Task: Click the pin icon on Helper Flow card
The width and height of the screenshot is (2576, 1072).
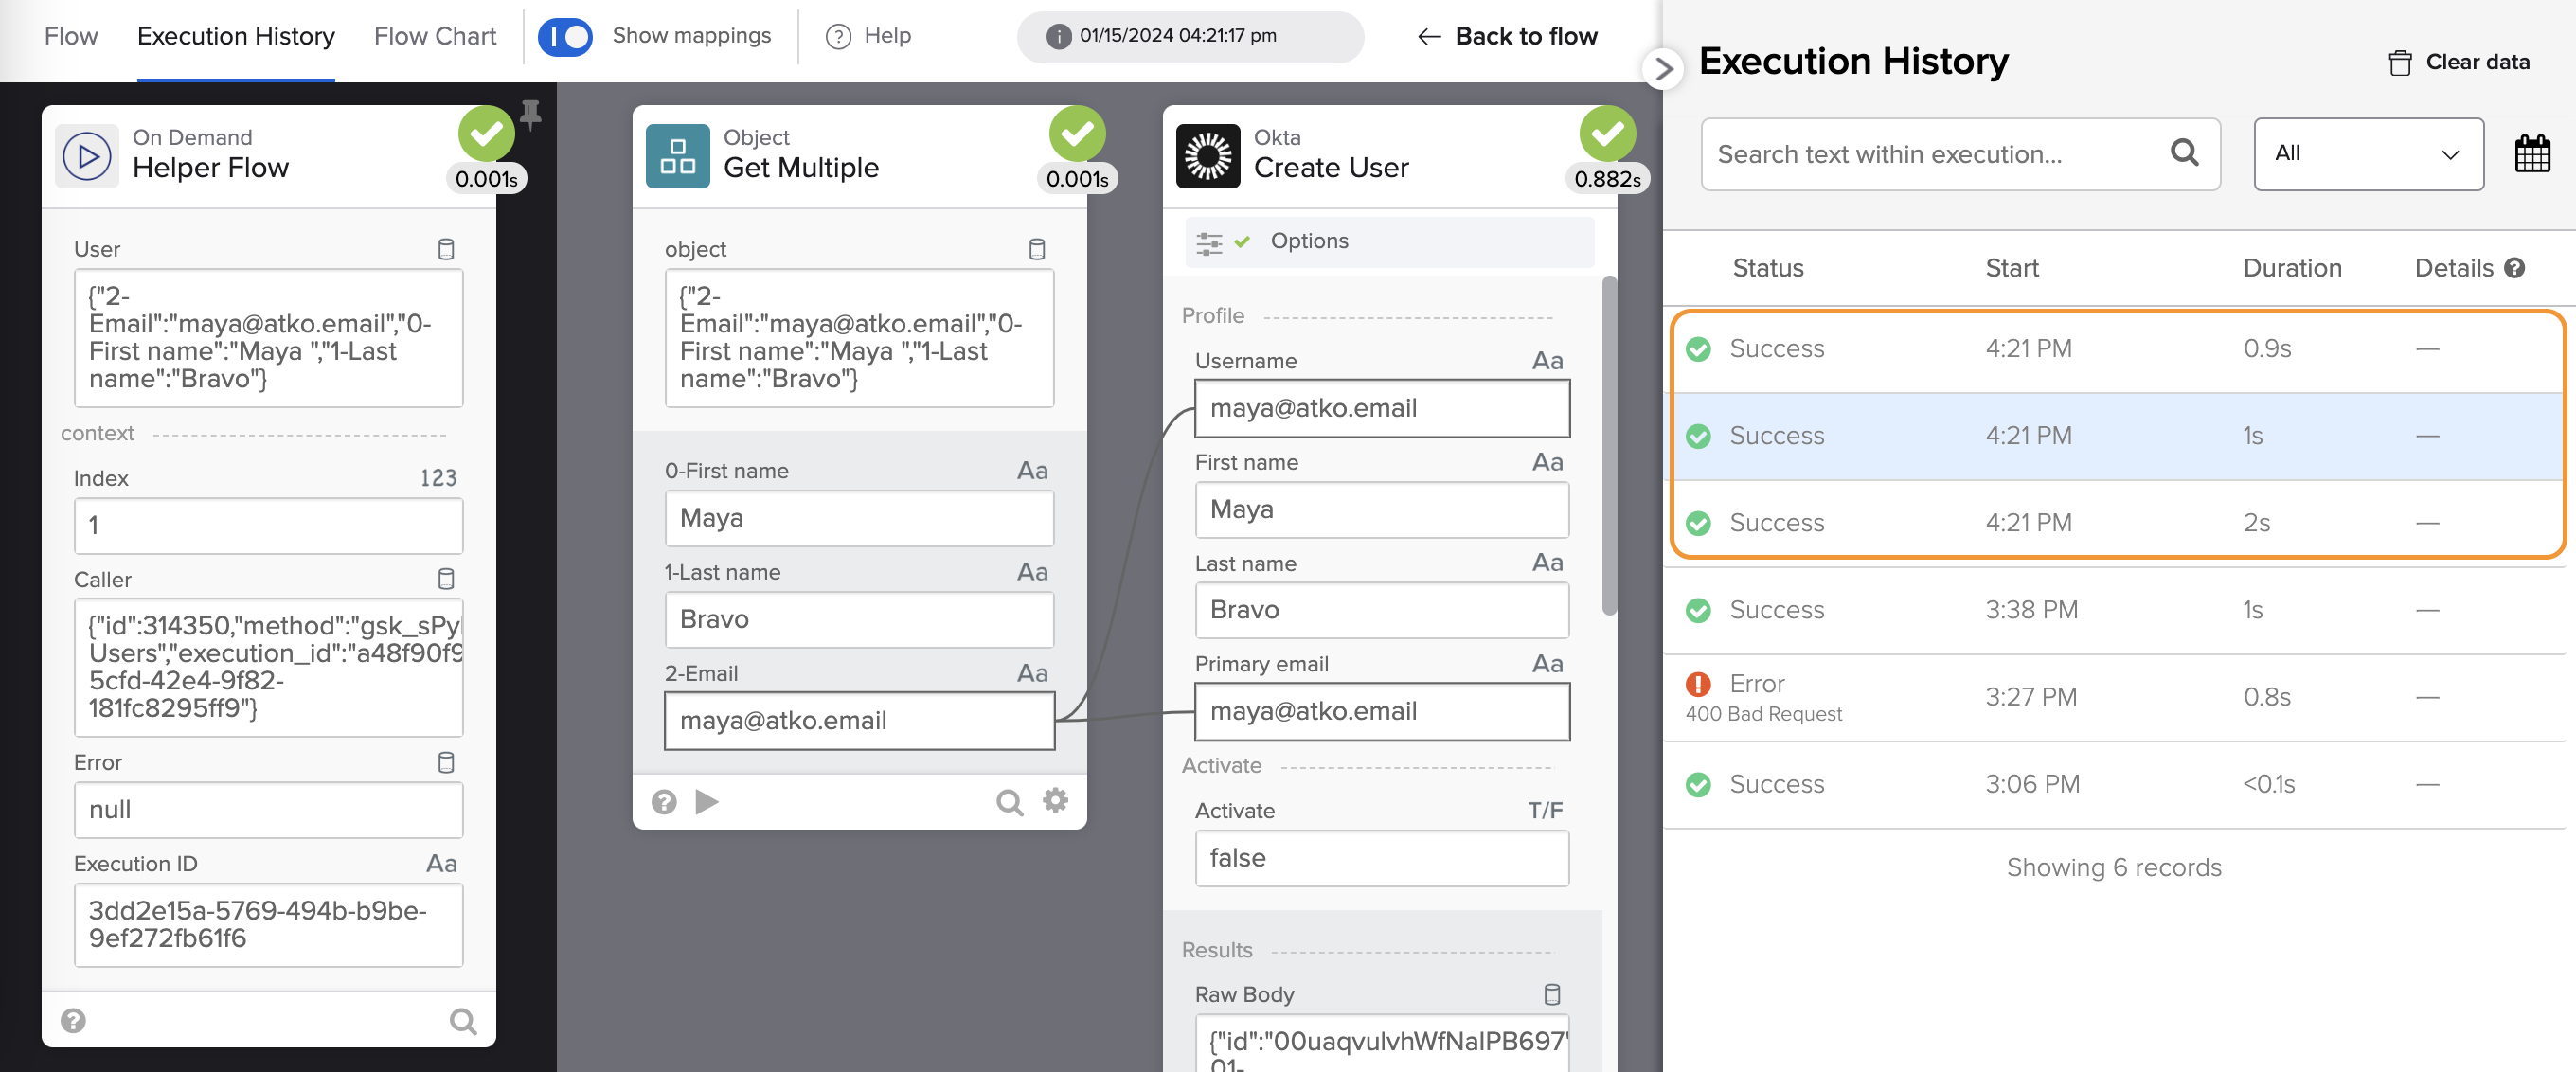Action: click(531, 115)
